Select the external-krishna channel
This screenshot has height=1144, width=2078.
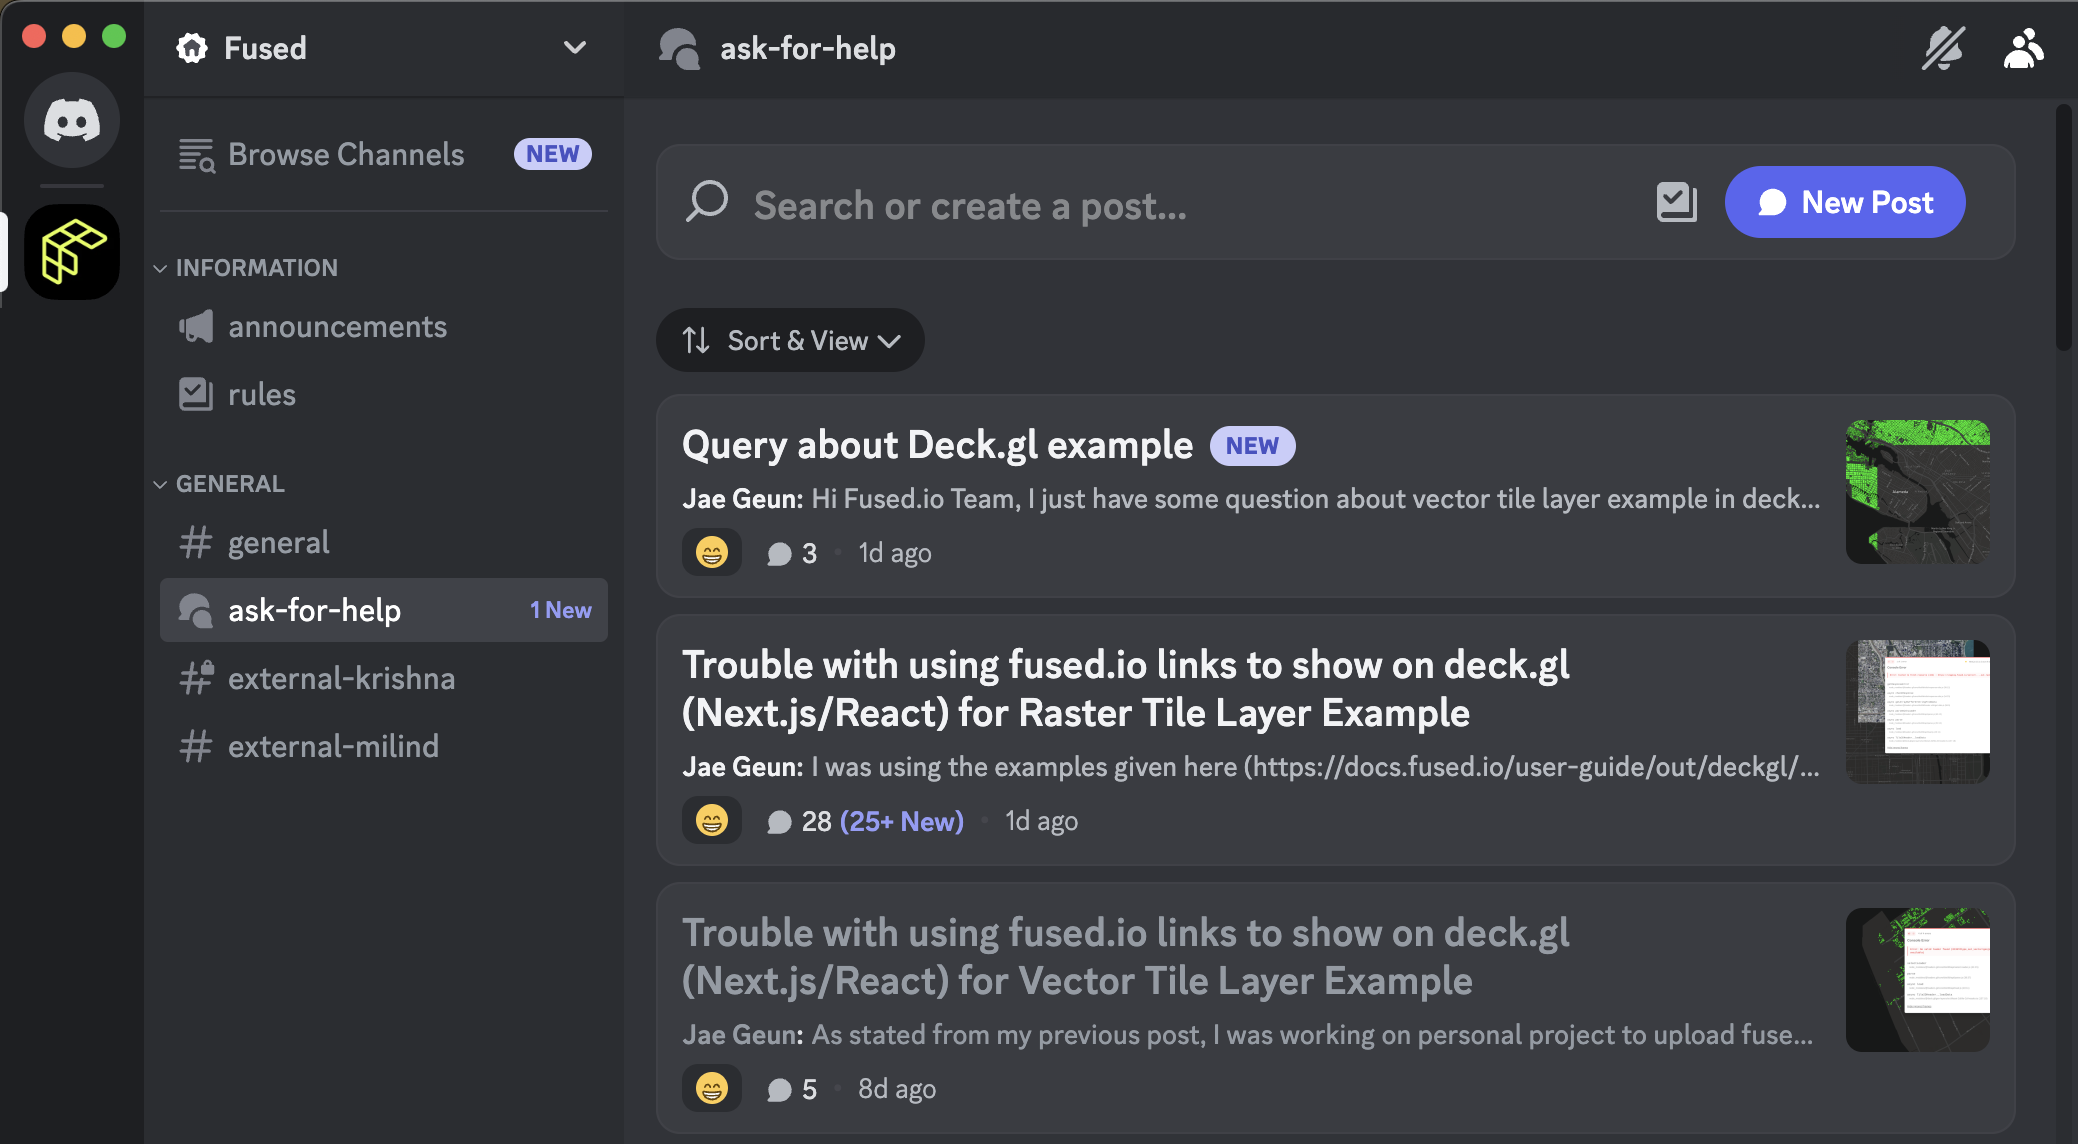pyautogui.click(x=340, y=678)
